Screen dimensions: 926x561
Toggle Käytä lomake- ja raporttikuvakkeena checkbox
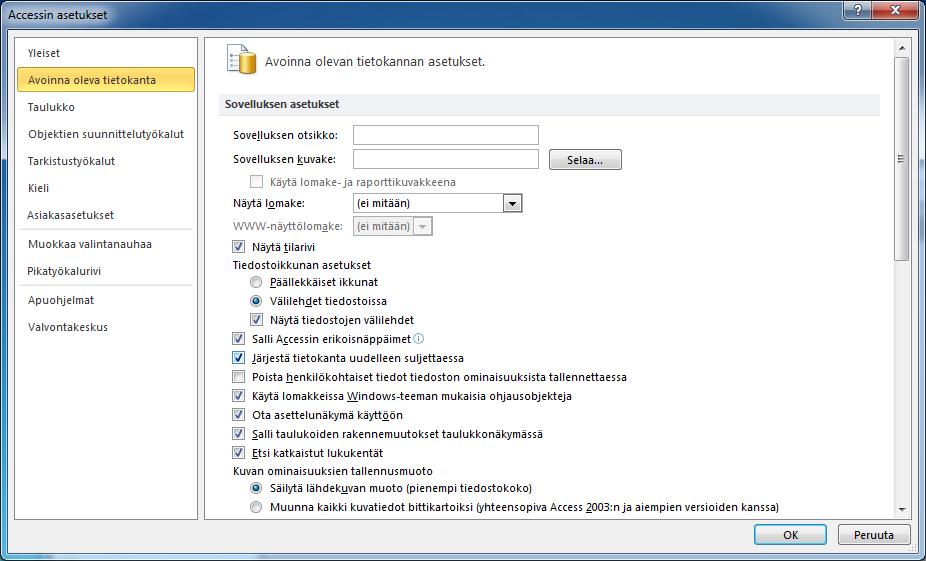pyautogui.click(x=256, y=182)
